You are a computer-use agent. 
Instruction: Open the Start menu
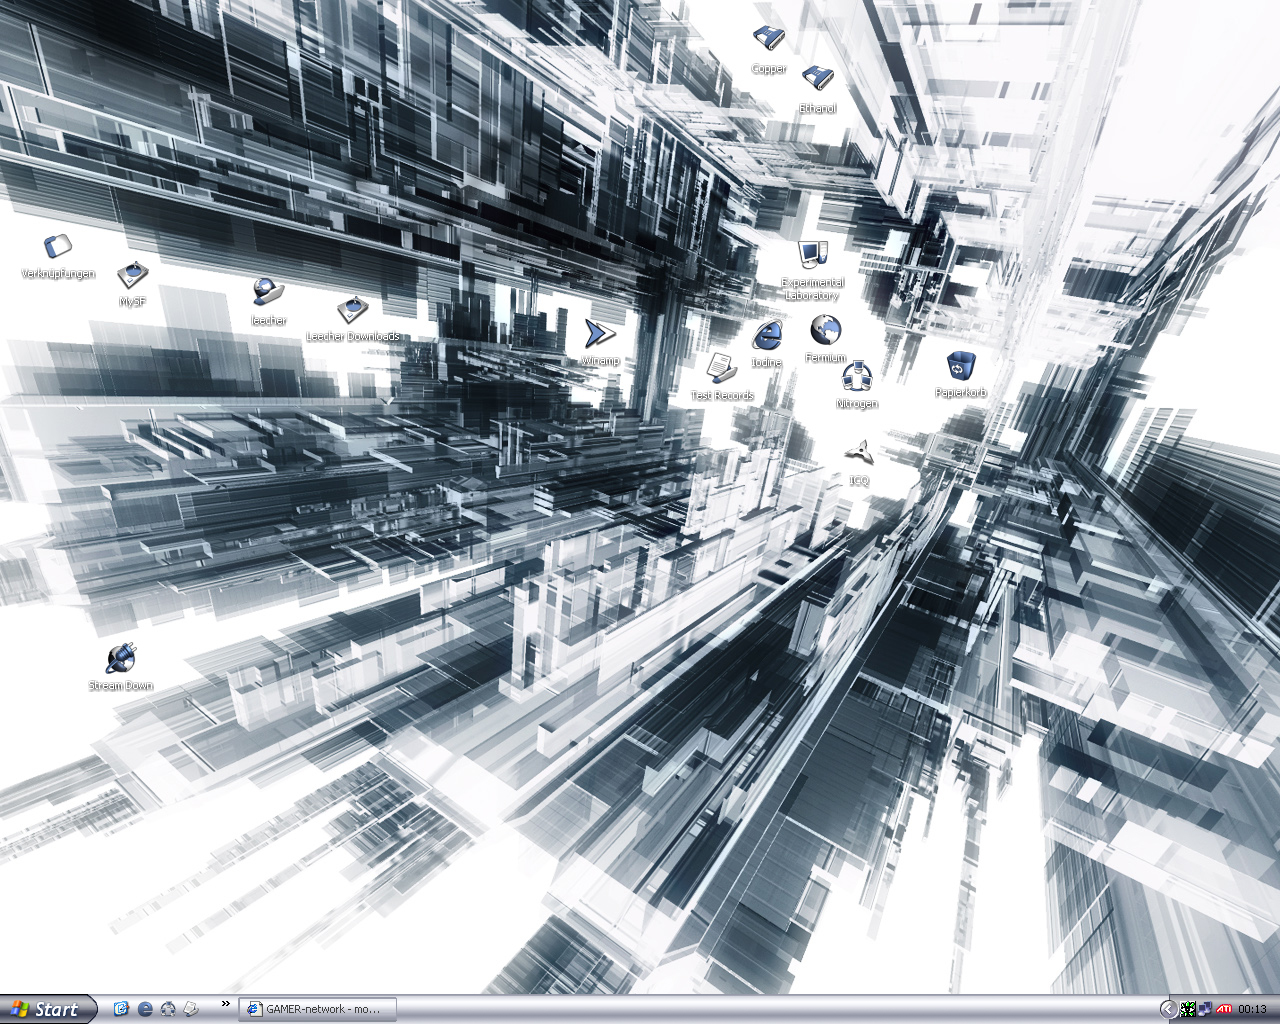(x=48, y=1009)
